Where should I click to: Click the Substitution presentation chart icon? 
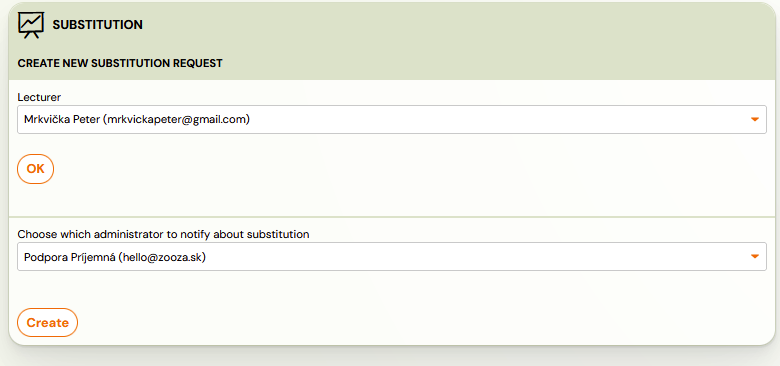(31, 25)
